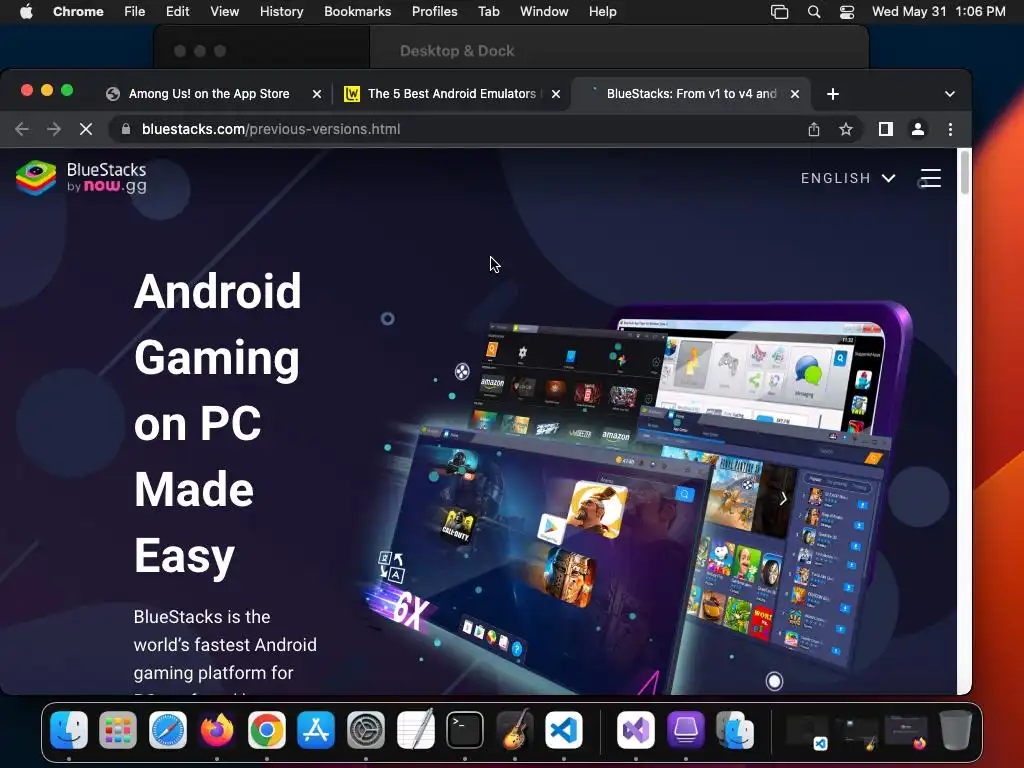The height and width of the screenshot is (768, 1024).
Task: Open Finder from the Dock
Action: [x=69, y=730]
